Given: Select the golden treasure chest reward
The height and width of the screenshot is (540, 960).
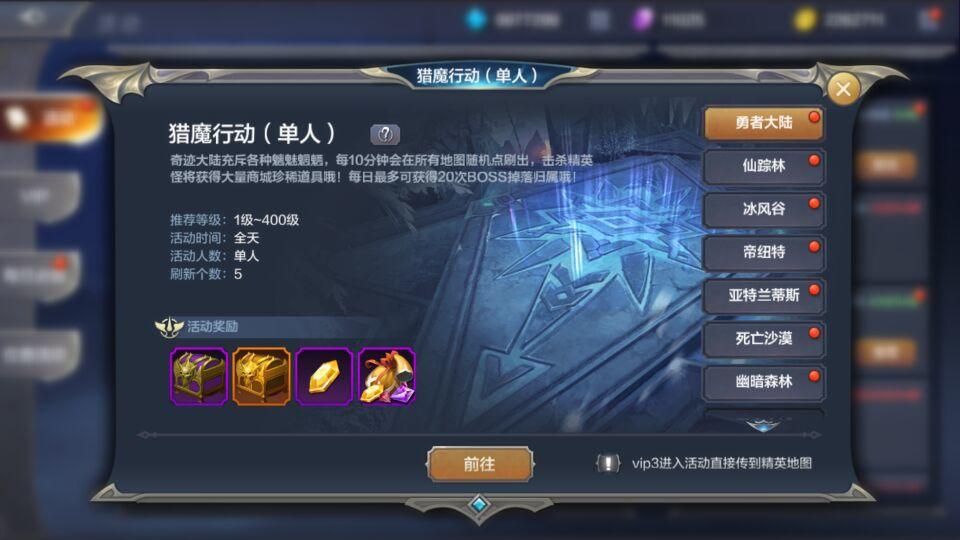Looking at the screenshot, I should point(261,377).
